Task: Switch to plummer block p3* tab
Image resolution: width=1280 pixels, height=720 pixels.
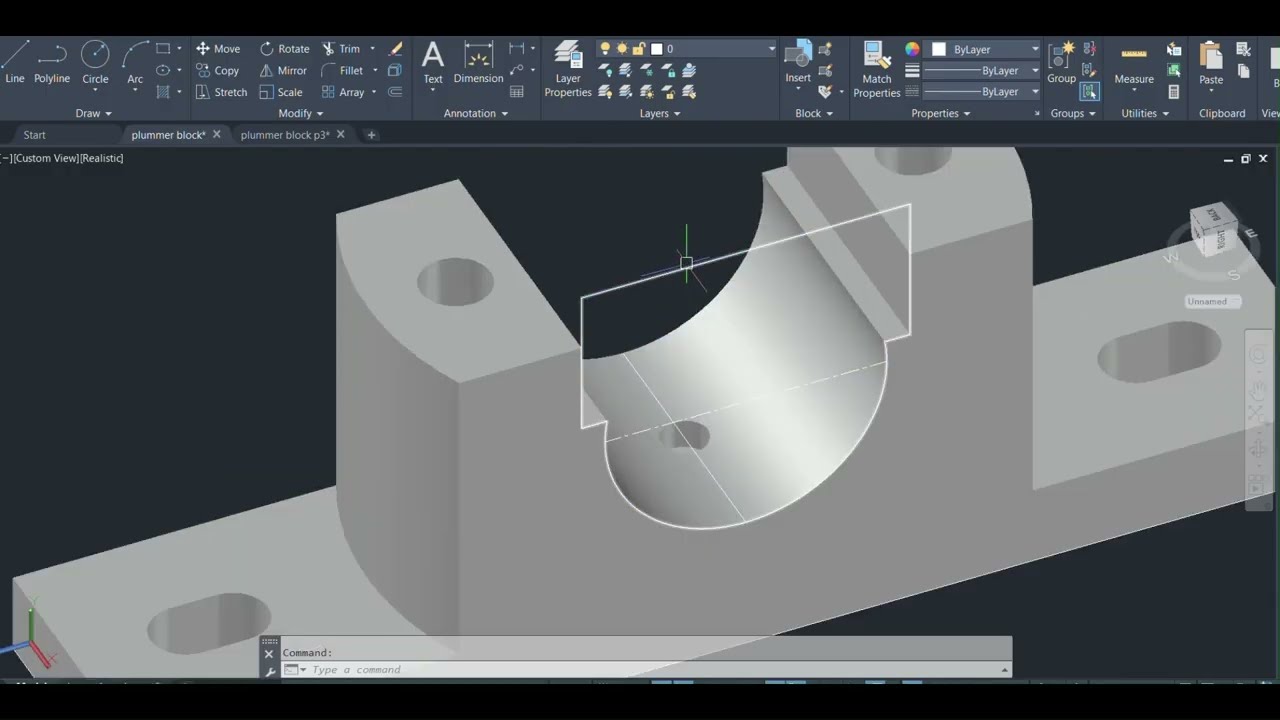Action: pyautogui.click(x=285, y=134)
